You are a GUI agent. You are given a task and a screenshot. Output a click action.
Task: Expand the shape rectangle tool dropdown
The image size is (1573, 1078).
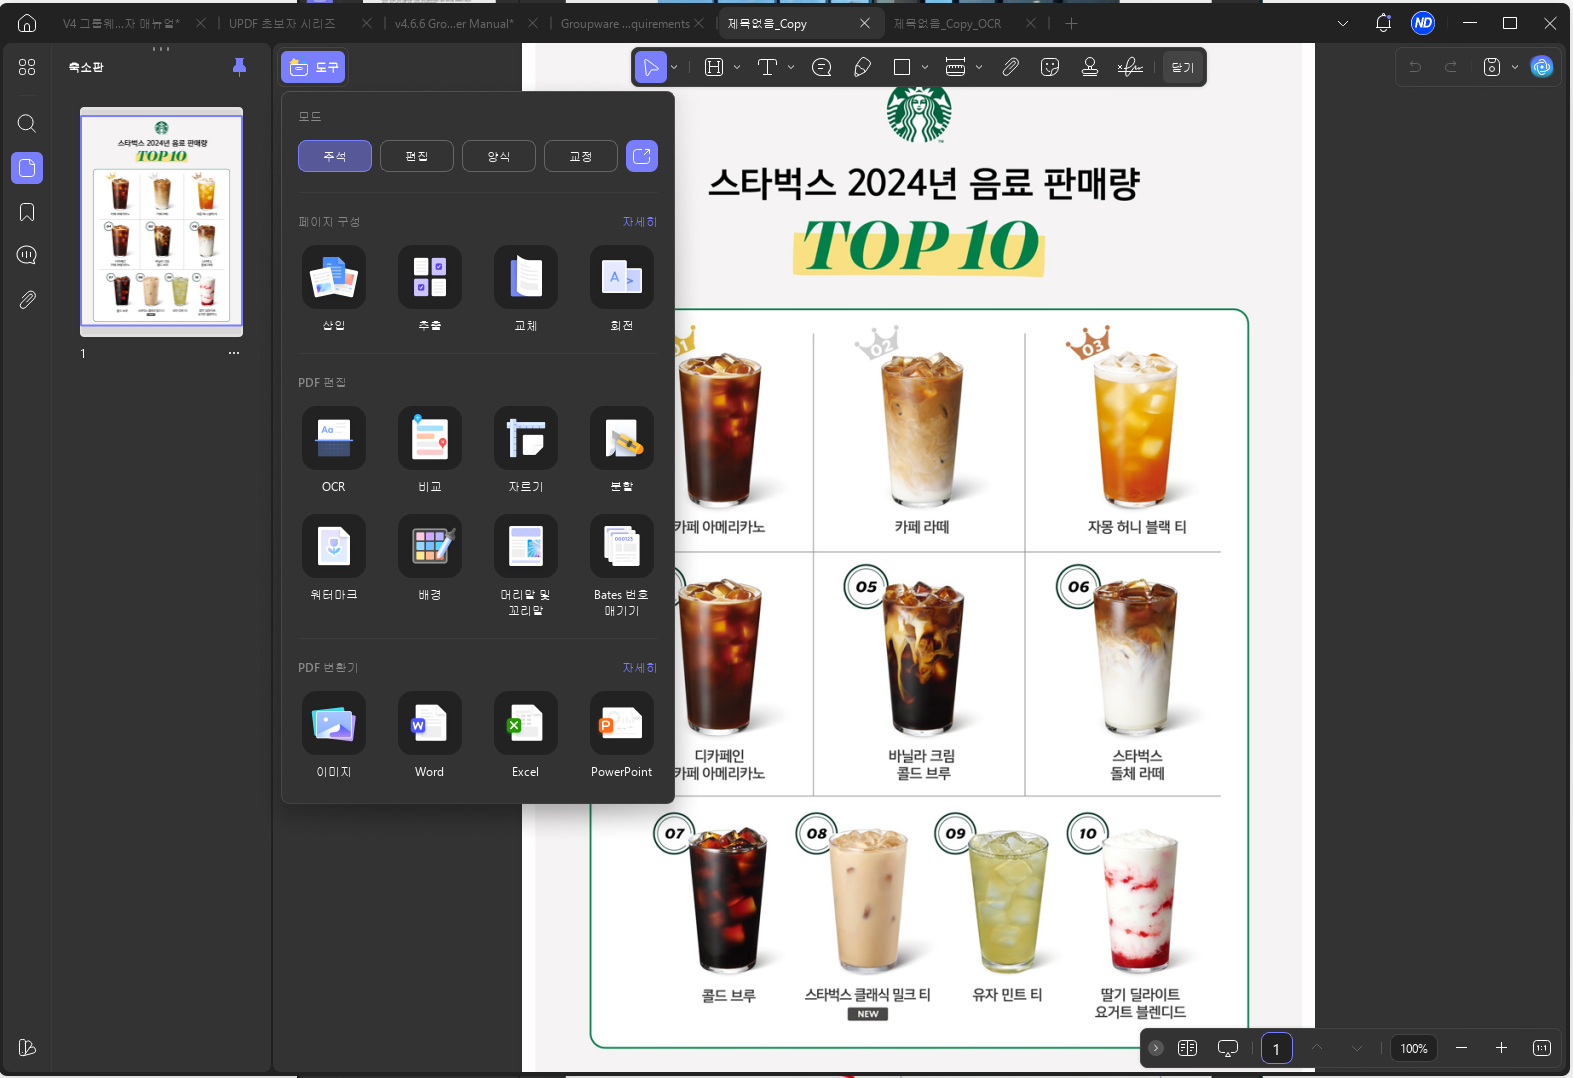click(925, 67)
